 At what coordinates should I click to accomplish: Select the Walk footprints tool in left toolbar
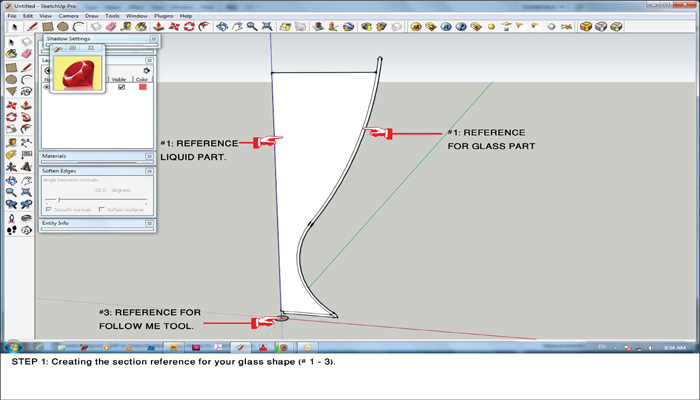pos(11,230)
